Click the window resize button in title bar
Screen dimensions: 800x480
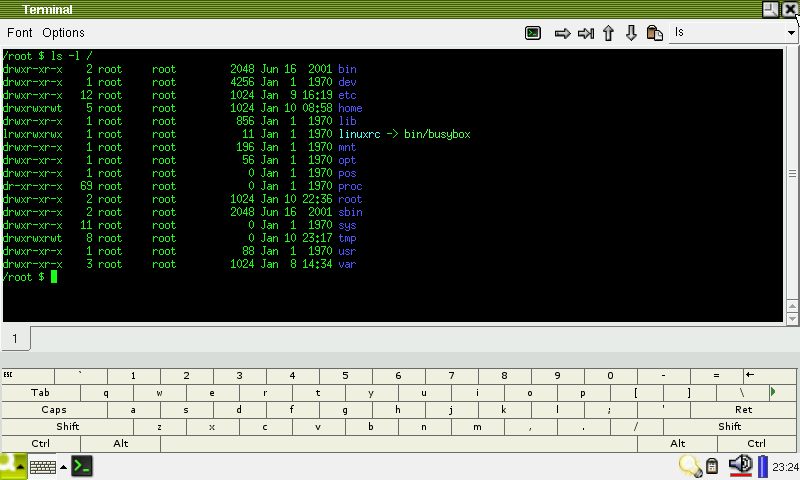tap(770, 9)
